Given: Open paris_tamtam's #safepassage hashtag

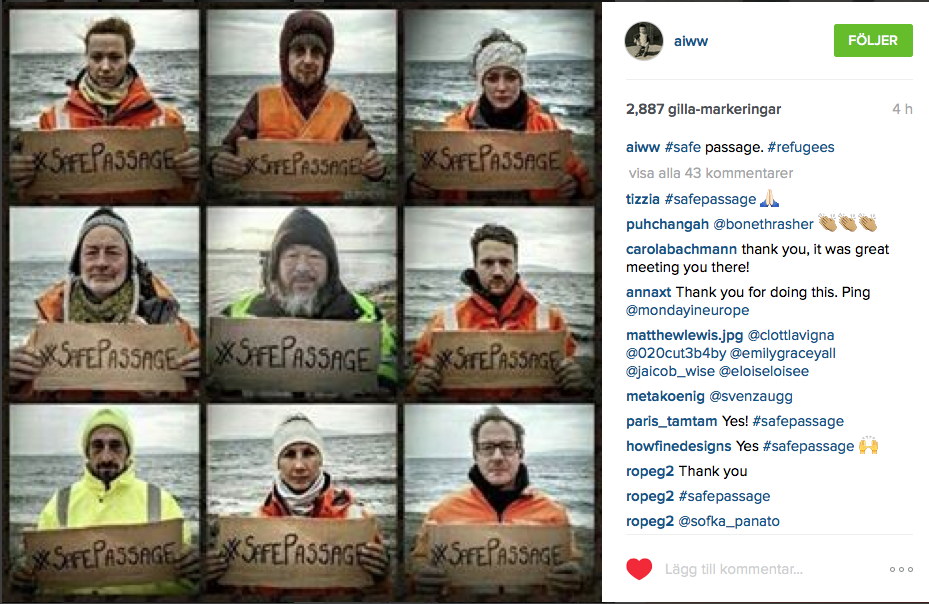Looking at the screenshot, I should coord(798,421).
